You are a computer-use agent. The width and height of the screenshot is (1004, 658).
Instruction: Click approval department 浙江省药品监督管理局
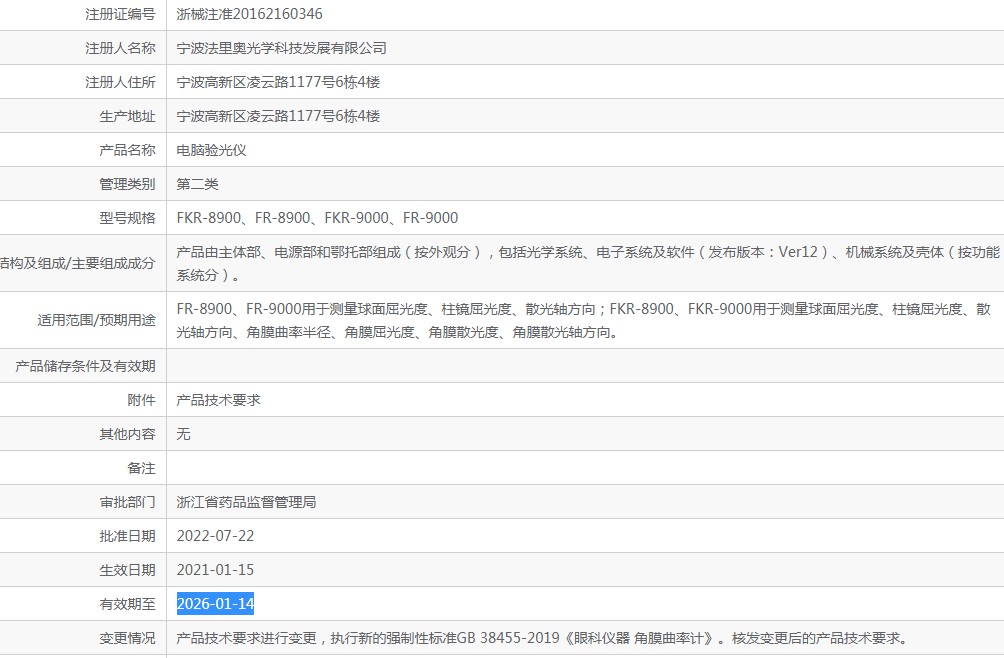(x=246, y=501)
